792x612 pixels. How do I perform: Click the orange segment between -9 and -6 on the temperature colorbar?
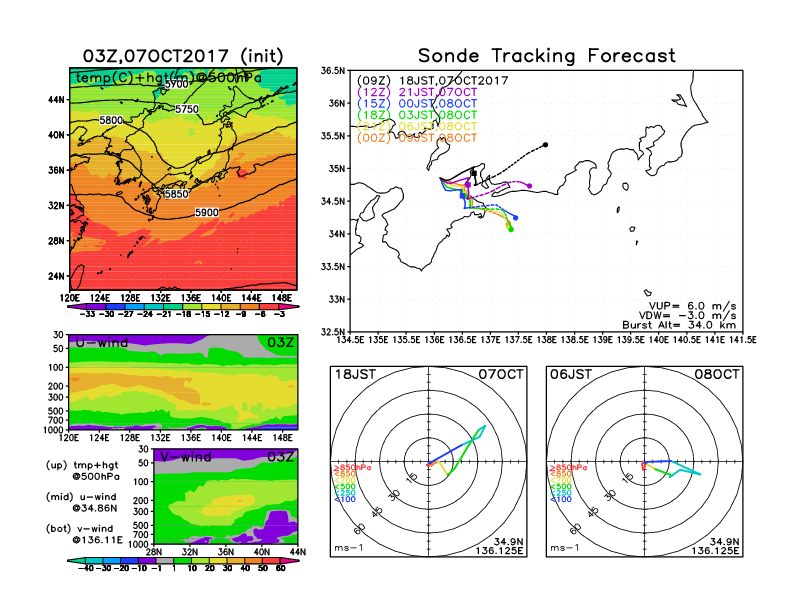pyautogui.click(x=250, y=307)
